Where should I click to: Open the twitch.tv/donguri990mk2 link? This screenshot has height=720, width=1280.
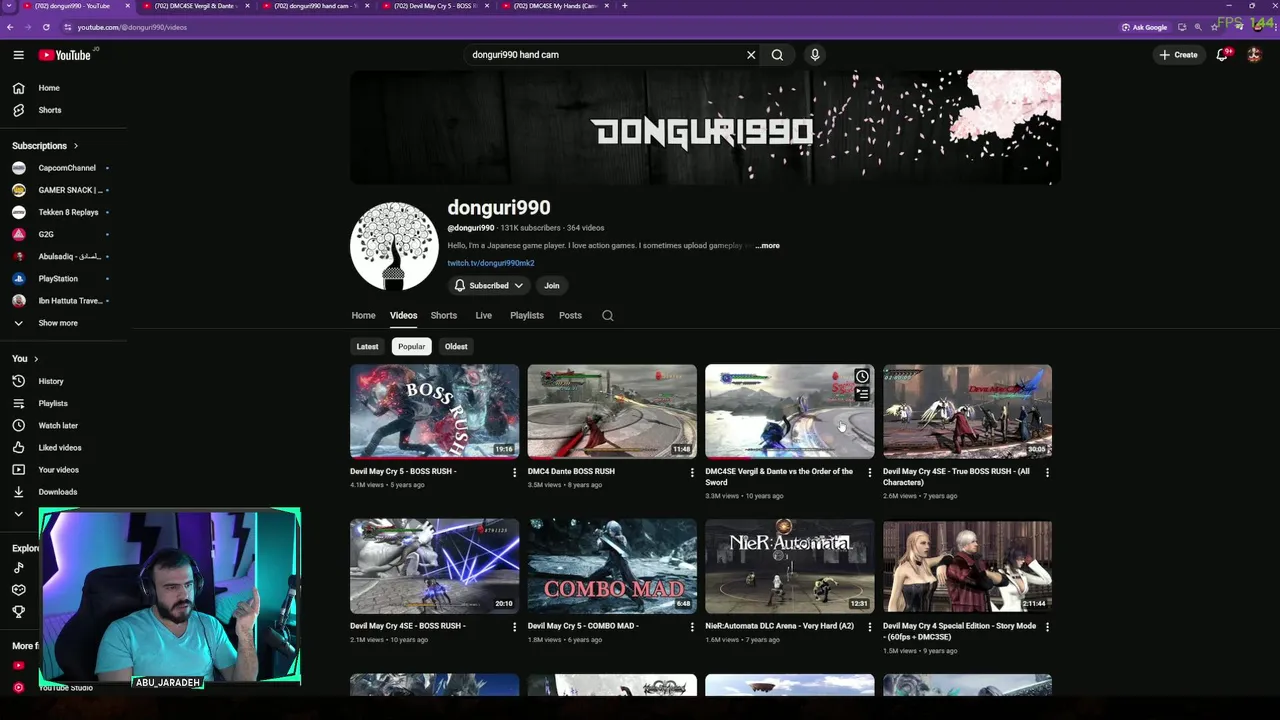click(x=491, y=263)
